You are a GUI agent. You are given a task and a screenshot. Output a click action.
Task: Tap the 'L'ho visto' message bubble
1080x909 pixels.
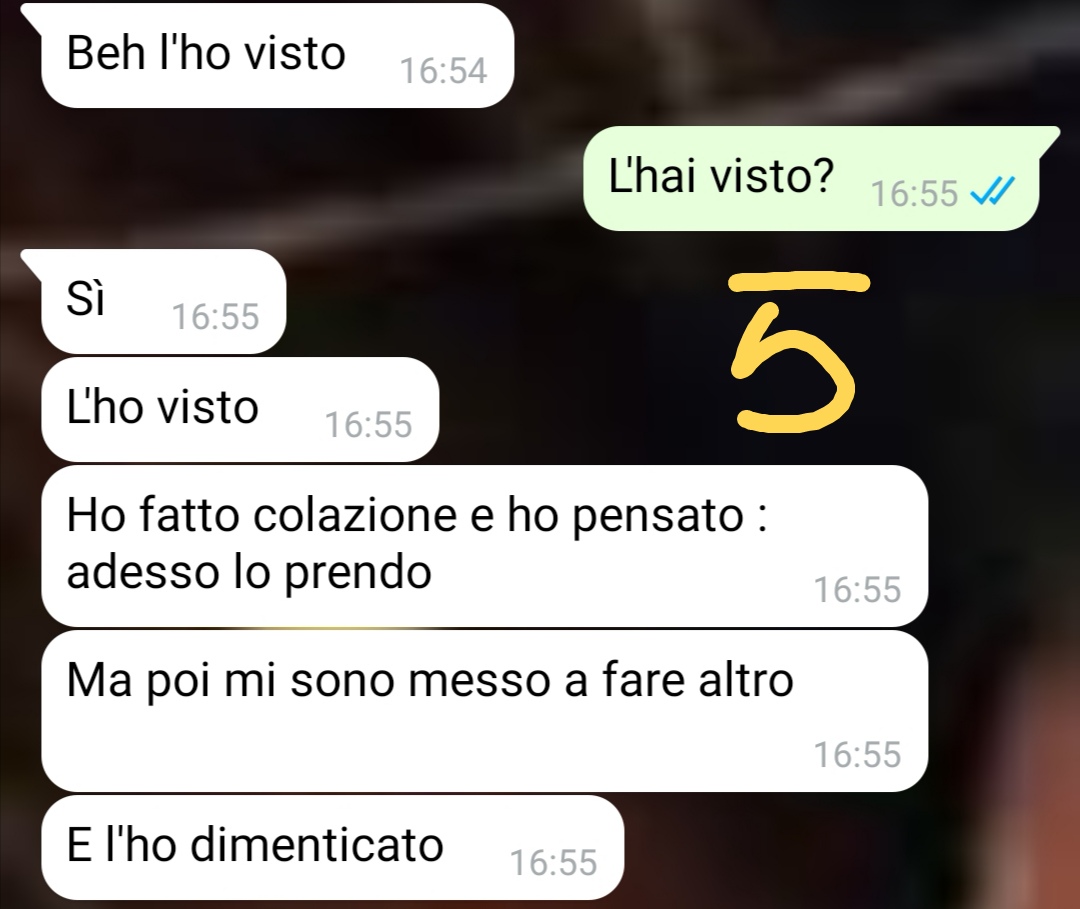tap(240, 410)
